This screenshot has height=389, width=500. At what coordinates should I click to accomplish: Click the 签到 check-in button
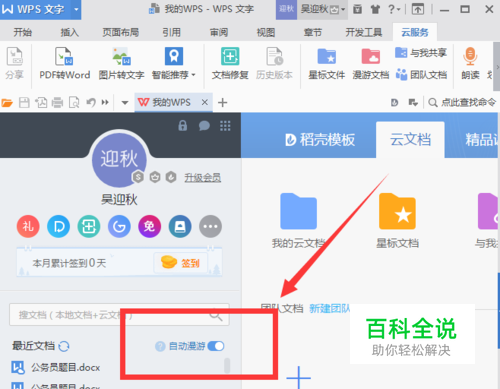tap(181, 263)
